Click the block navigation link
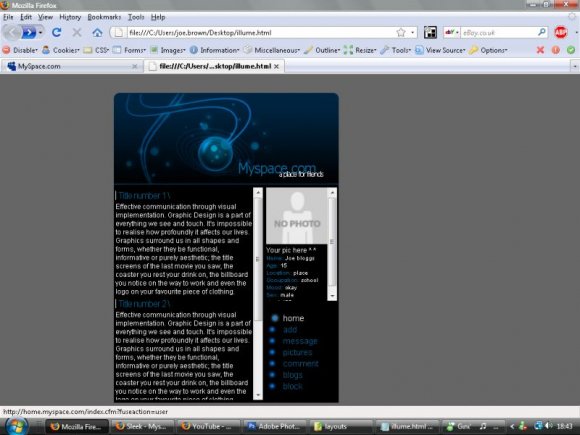 [293, 386]
